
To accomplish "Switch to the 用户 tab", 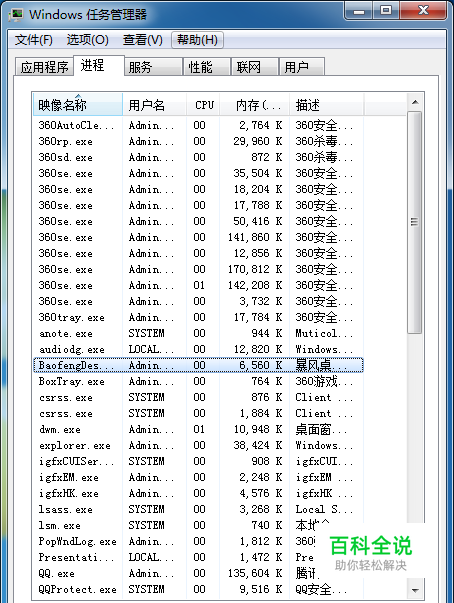I will coord(302,67).
